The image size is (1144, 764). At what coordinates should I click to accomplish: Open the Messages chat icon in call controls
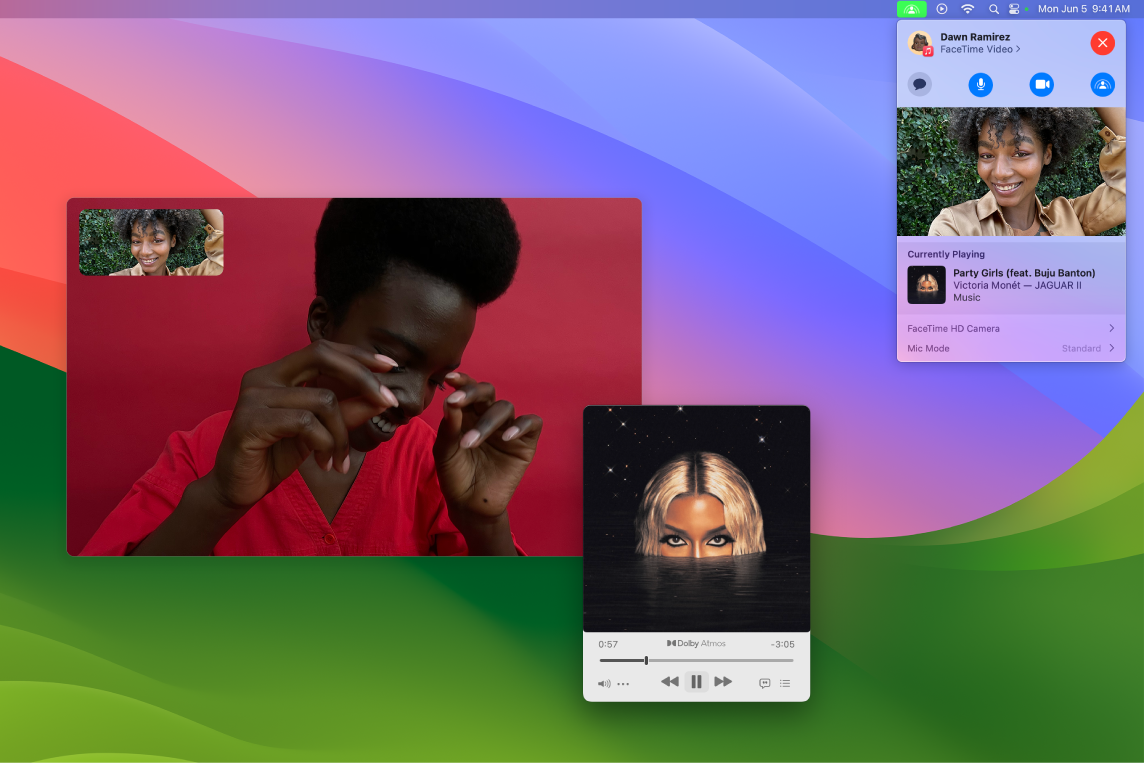(919, 84)
